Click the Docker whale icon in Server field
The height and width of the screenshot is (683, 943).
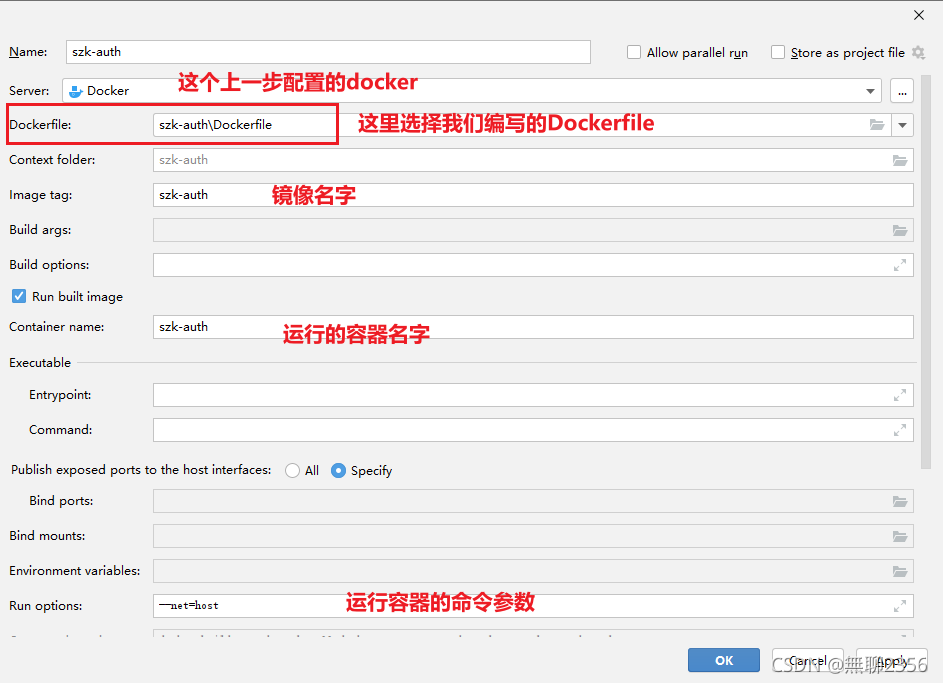[x=78, y=90]
